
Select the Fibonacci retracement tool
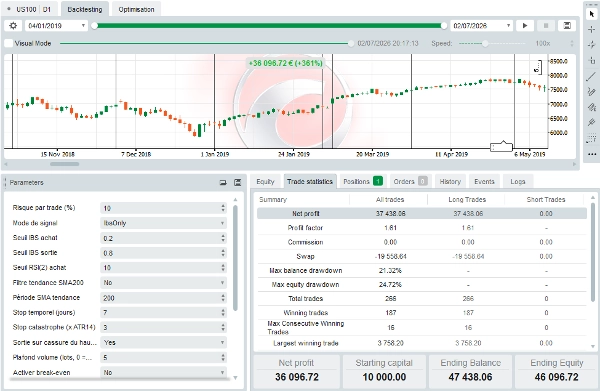(592, 138)
